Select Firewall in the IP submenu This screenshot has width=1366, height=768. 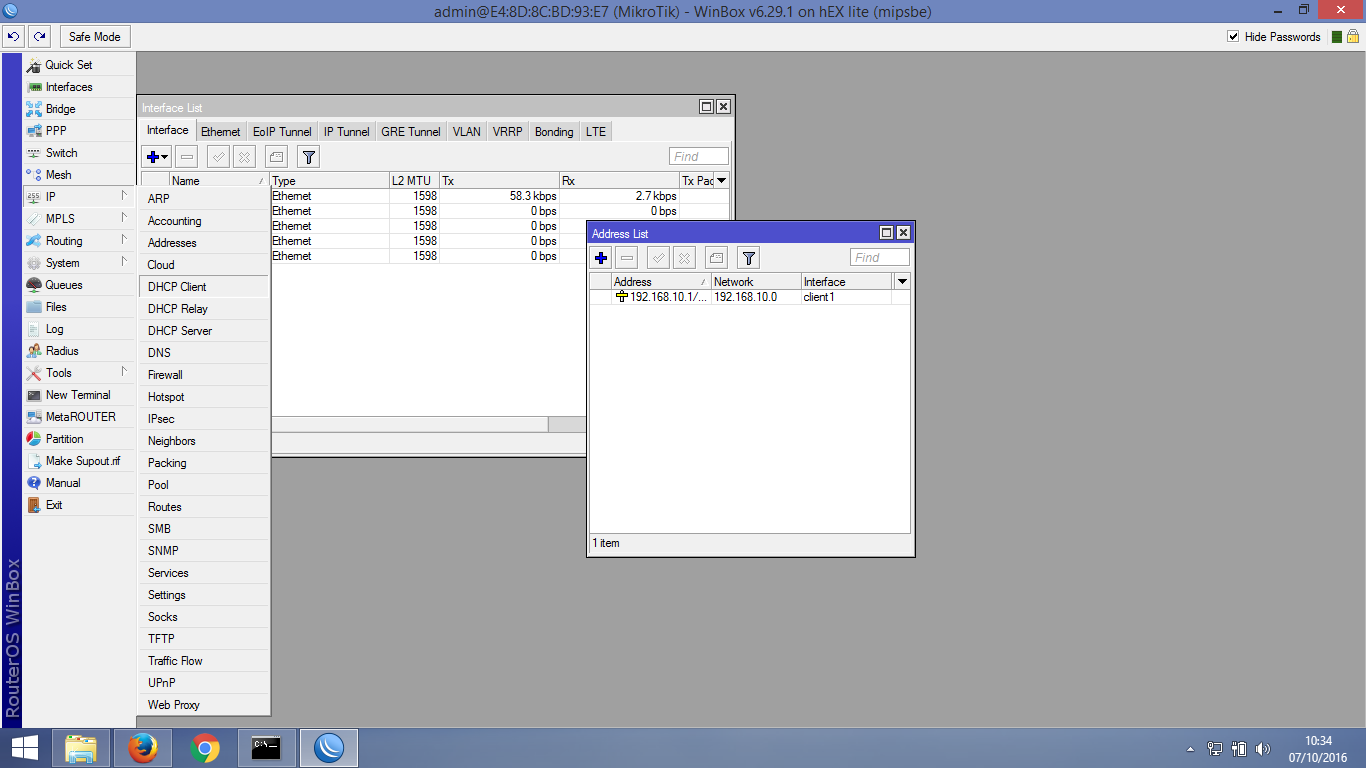point(204,375)
